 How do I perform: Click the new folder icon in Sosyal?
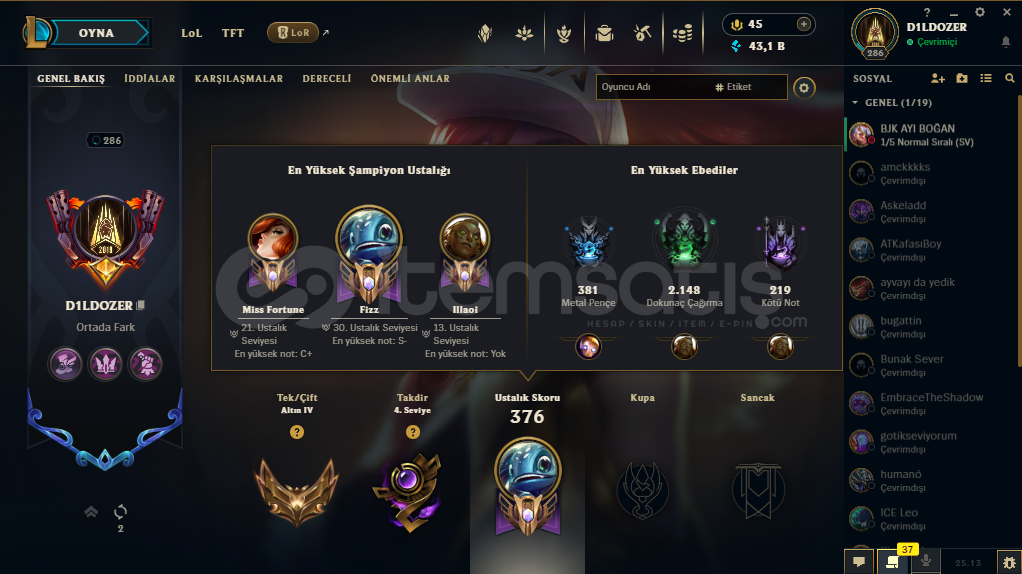point(962,78)
